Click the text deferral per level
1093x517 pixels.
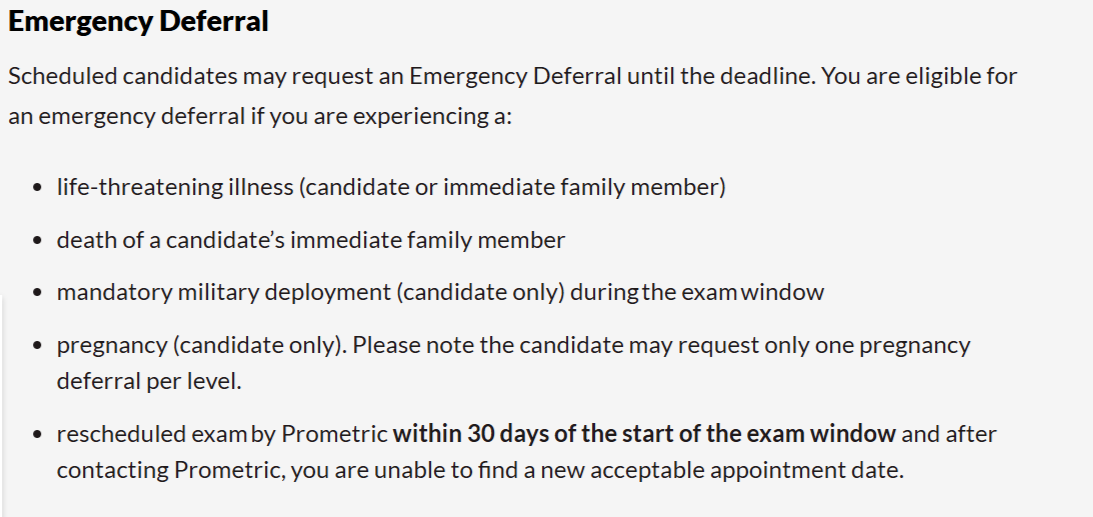149,382
